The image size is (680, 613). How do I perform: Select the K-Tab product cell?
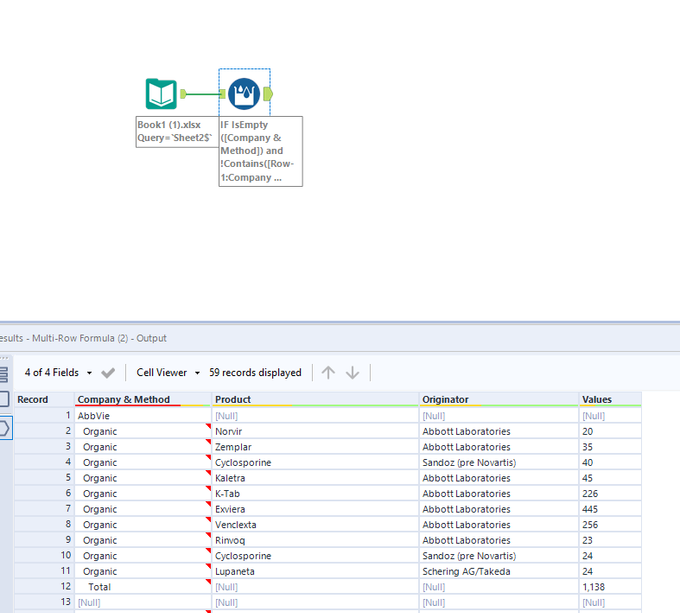315,494
